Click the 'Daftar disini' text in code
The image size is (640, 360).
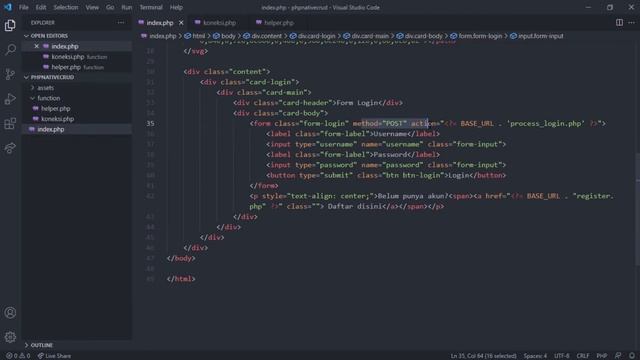(354, 206)
